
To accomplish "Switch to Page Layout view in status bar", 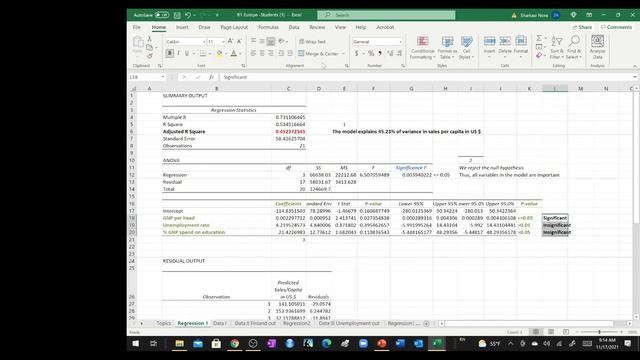I will (551, 332).
